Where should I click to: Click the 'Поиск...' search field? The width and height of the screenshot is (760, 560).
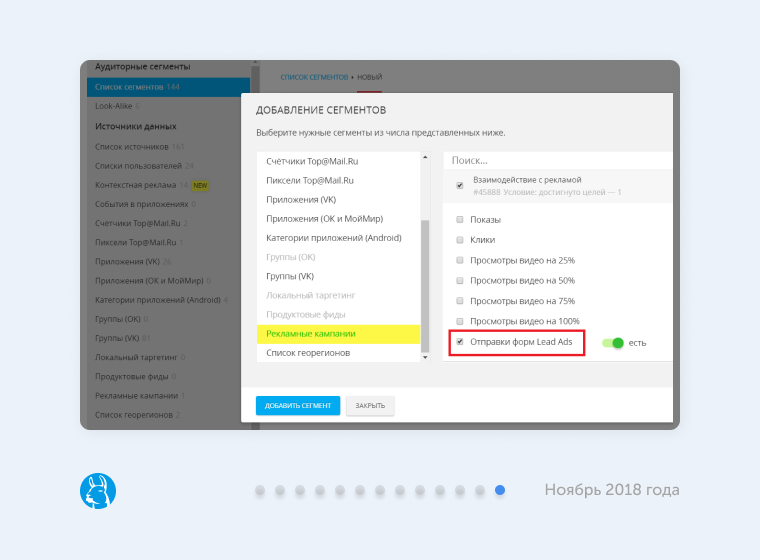555,160
